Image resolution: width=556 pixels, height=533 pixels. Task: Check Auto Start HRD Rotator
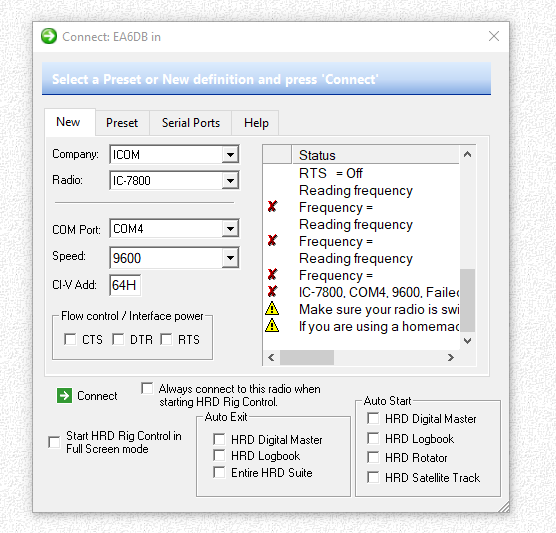point(373,457)
